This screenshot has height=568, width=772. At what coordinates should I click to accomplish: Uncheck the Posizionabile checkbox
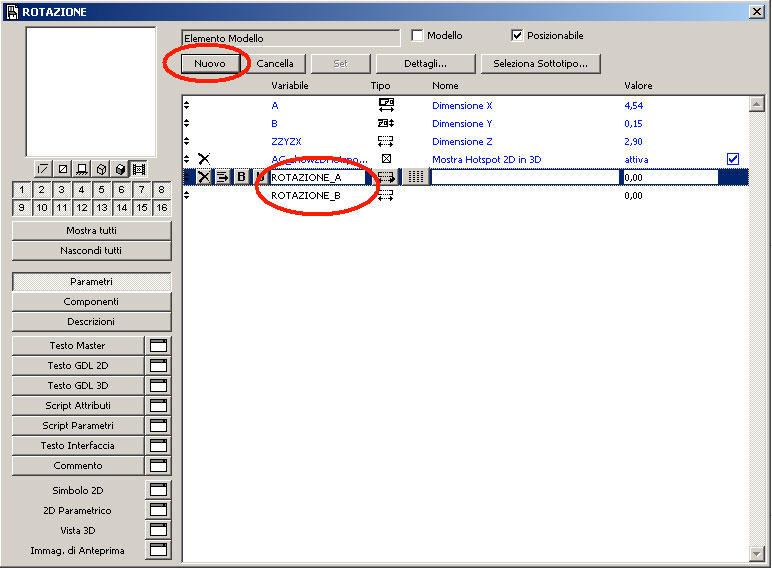click(517, 36)
